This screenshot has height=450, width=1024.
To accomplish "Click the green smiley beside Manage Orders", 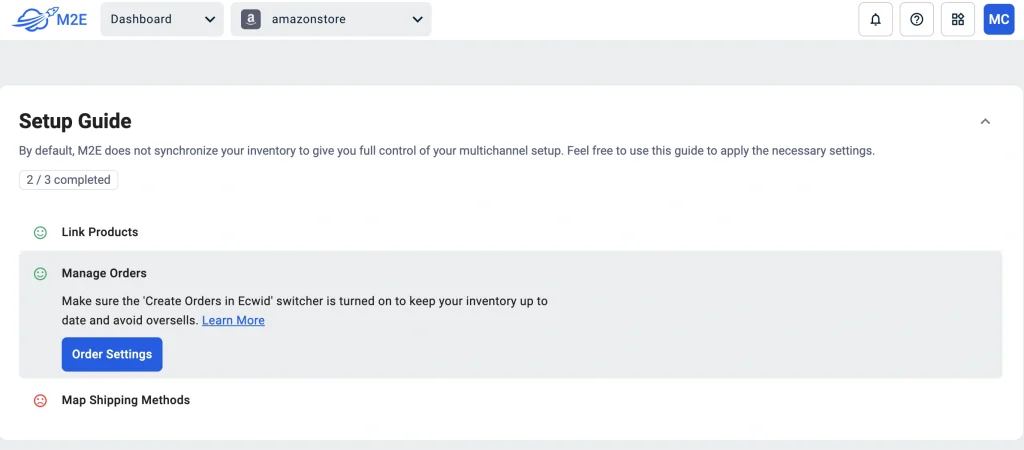I will [x=41, y=273].
